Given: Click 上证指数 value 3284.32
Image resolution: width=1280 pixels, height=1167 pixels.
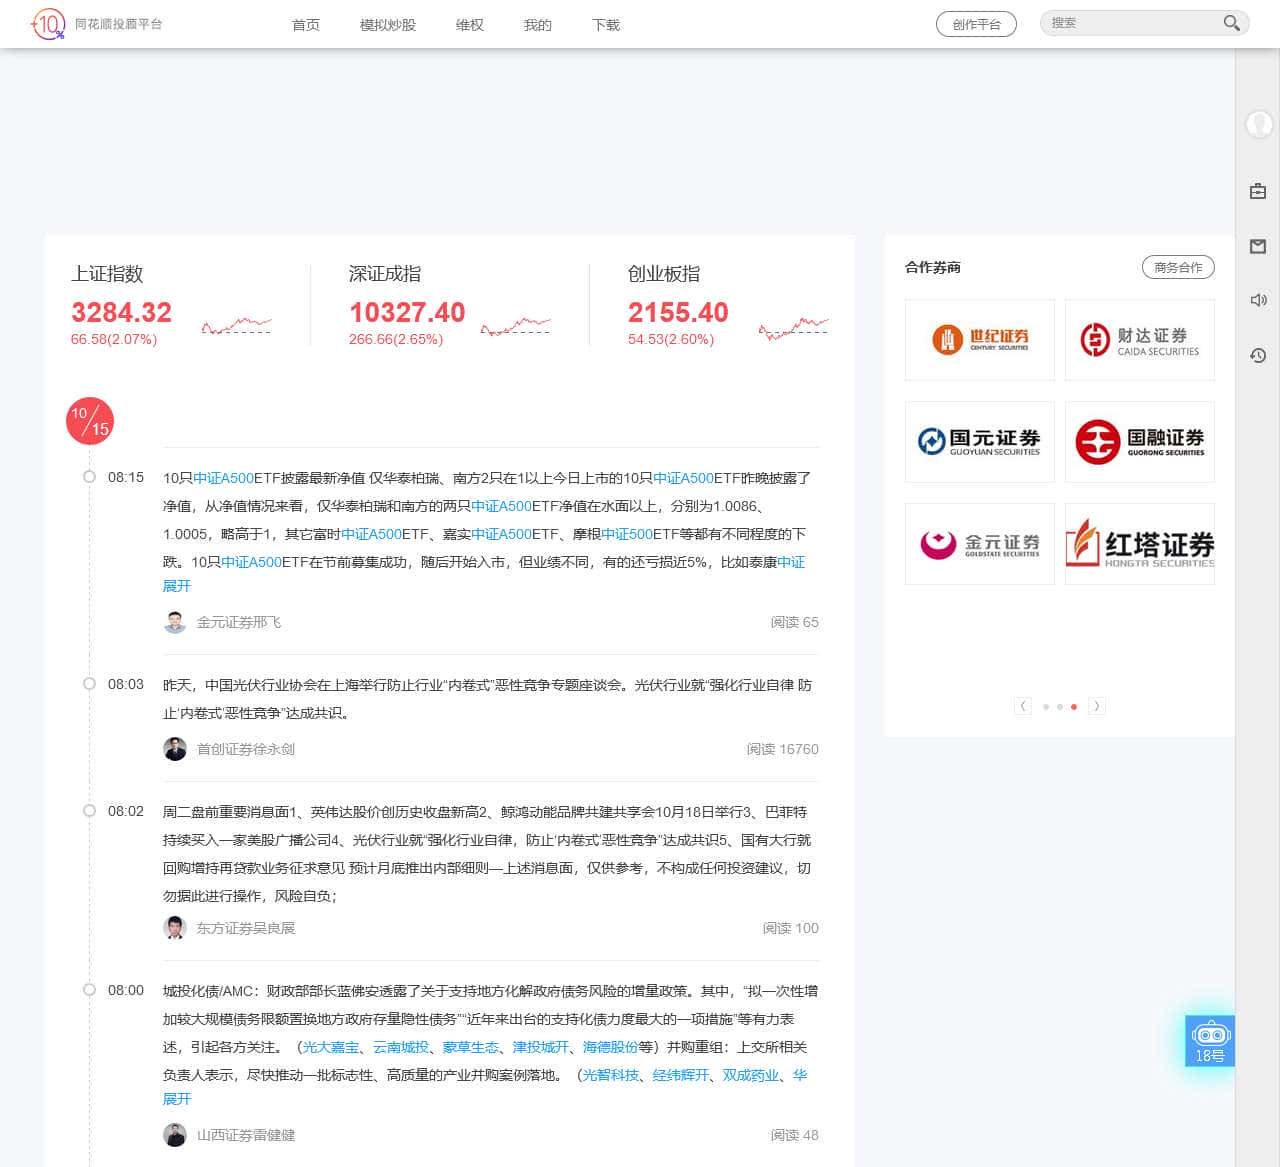Looking at the screenshot, I should point(121,313).
